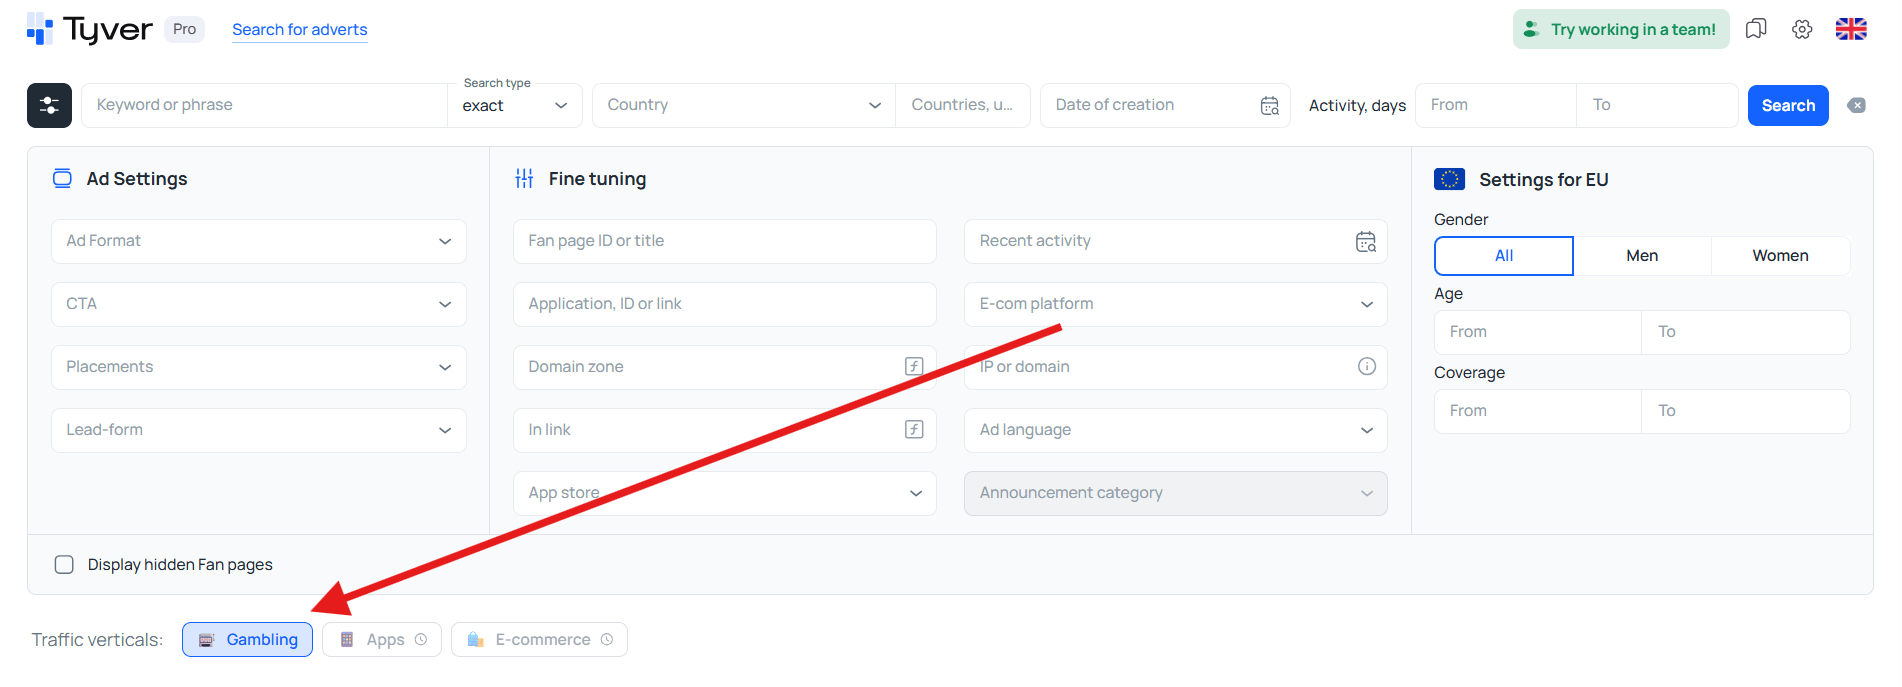Image resolution: width=1902 pixels, height=687 pixels.
Task: Enable the Apps traffic vertical filter
Action: coord(381,639)
